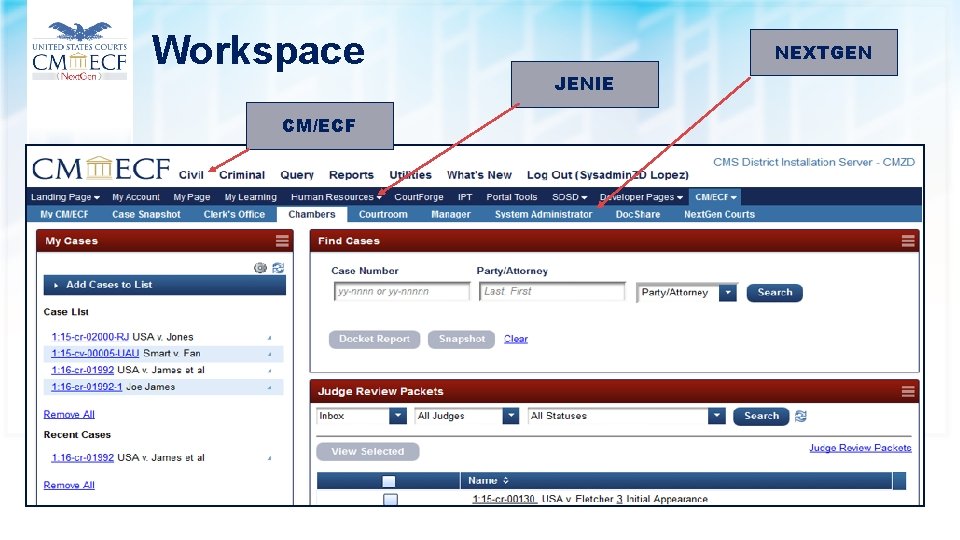Switch to the Case Snapshot tab
Viewport: 960px width, 540px height.
coord(146,214)
